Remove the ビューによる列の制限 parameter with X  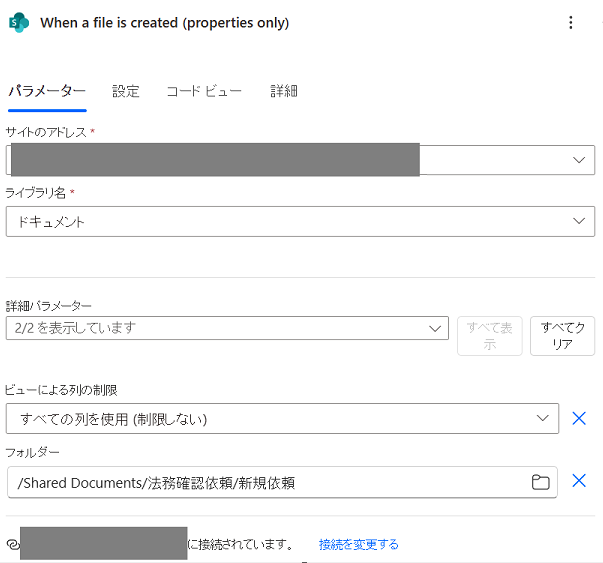579,418
